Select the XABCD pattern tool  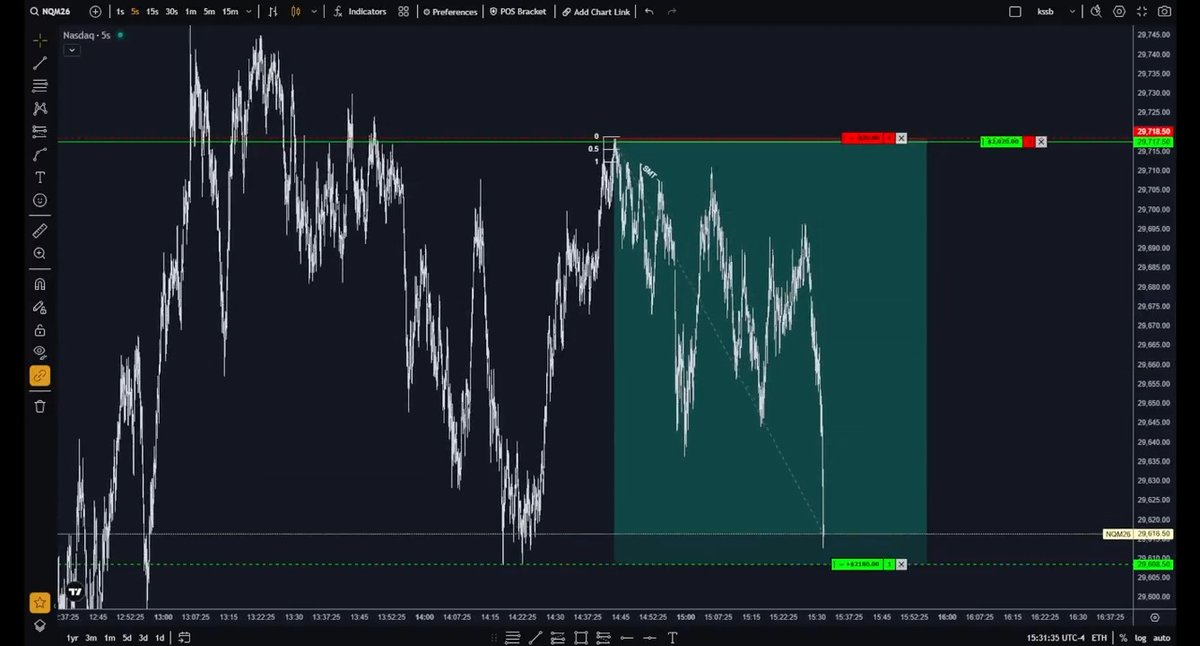(40, 108)
